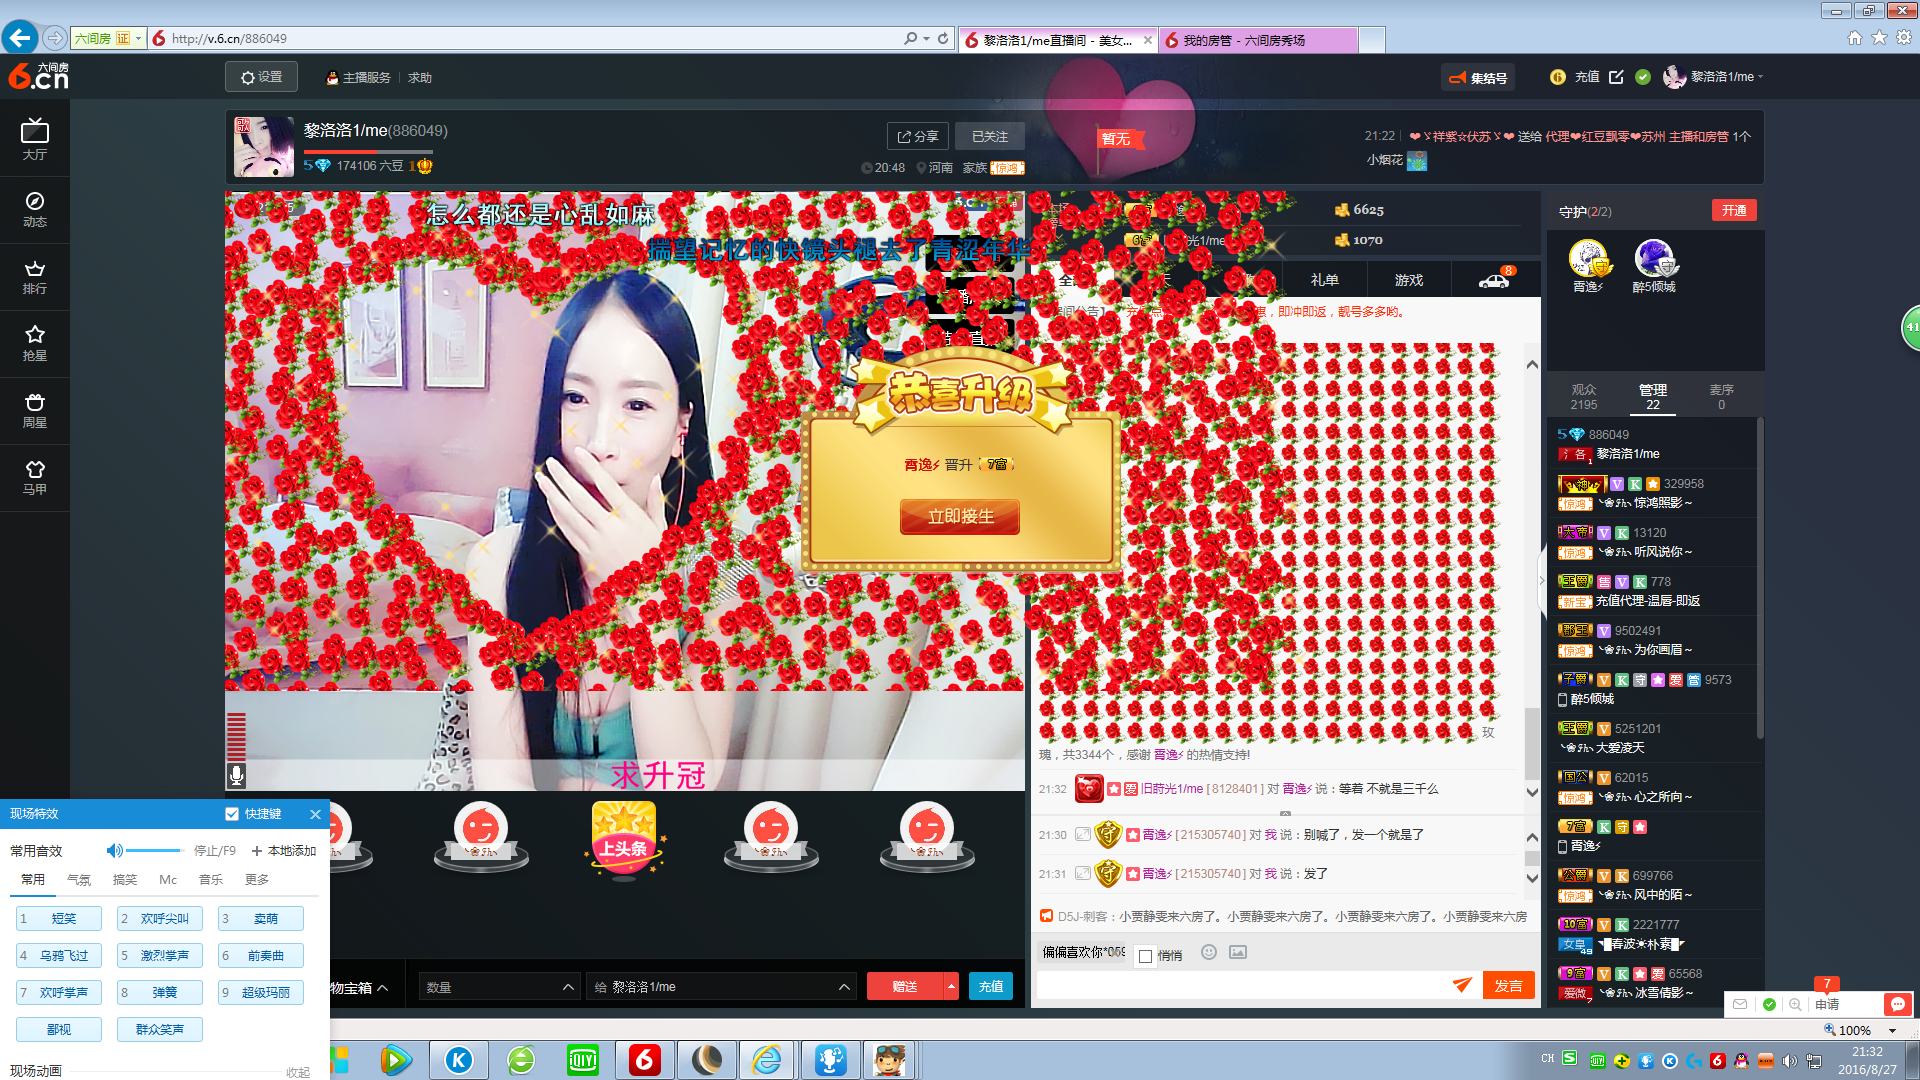Click the insert image icon in chat
The height and width of the screenshot is (1080, 1920).
[x=1238, y=952]
